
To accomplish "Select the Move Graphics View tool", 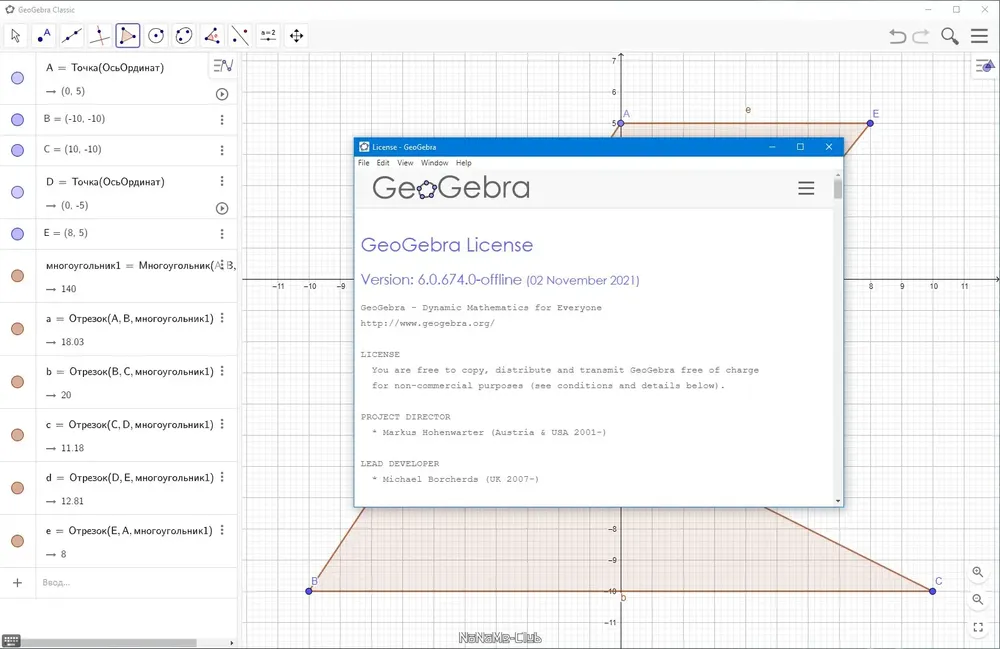I will 297,36.
